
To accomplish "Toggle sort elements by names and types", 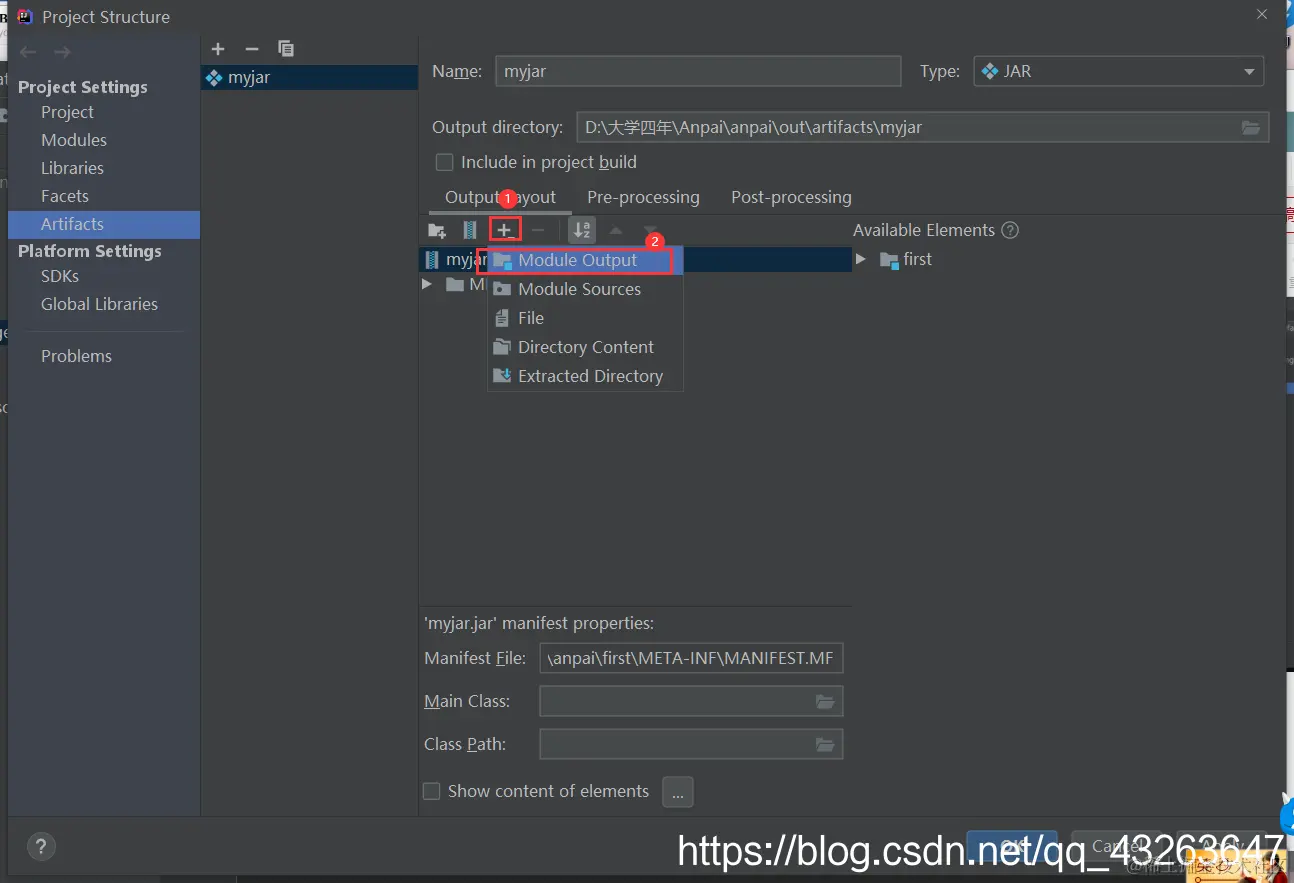I will point(582,231).
